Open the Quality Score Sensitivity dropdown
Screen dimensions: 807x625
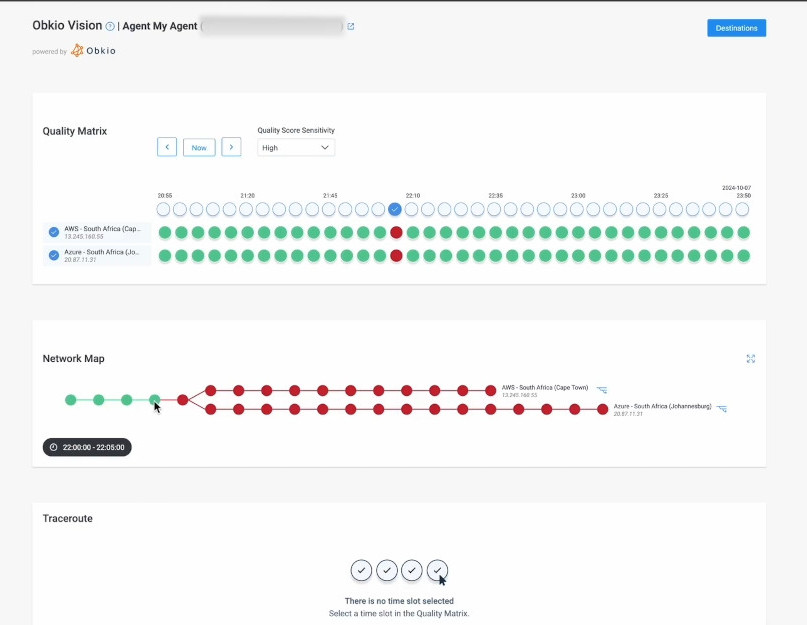(x=296, y=147)
